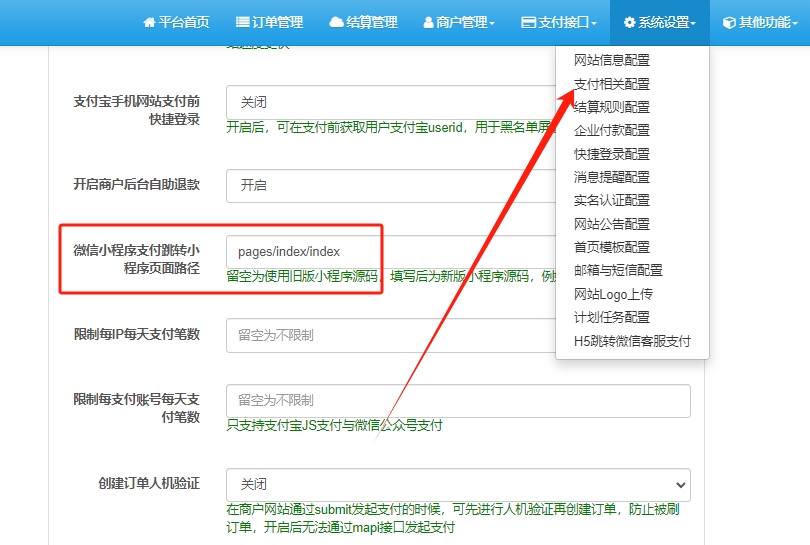810x545 pixels.
Task: Click the home icon beside 平台首页
Action: pyautogui.click(x=149, y=22)
